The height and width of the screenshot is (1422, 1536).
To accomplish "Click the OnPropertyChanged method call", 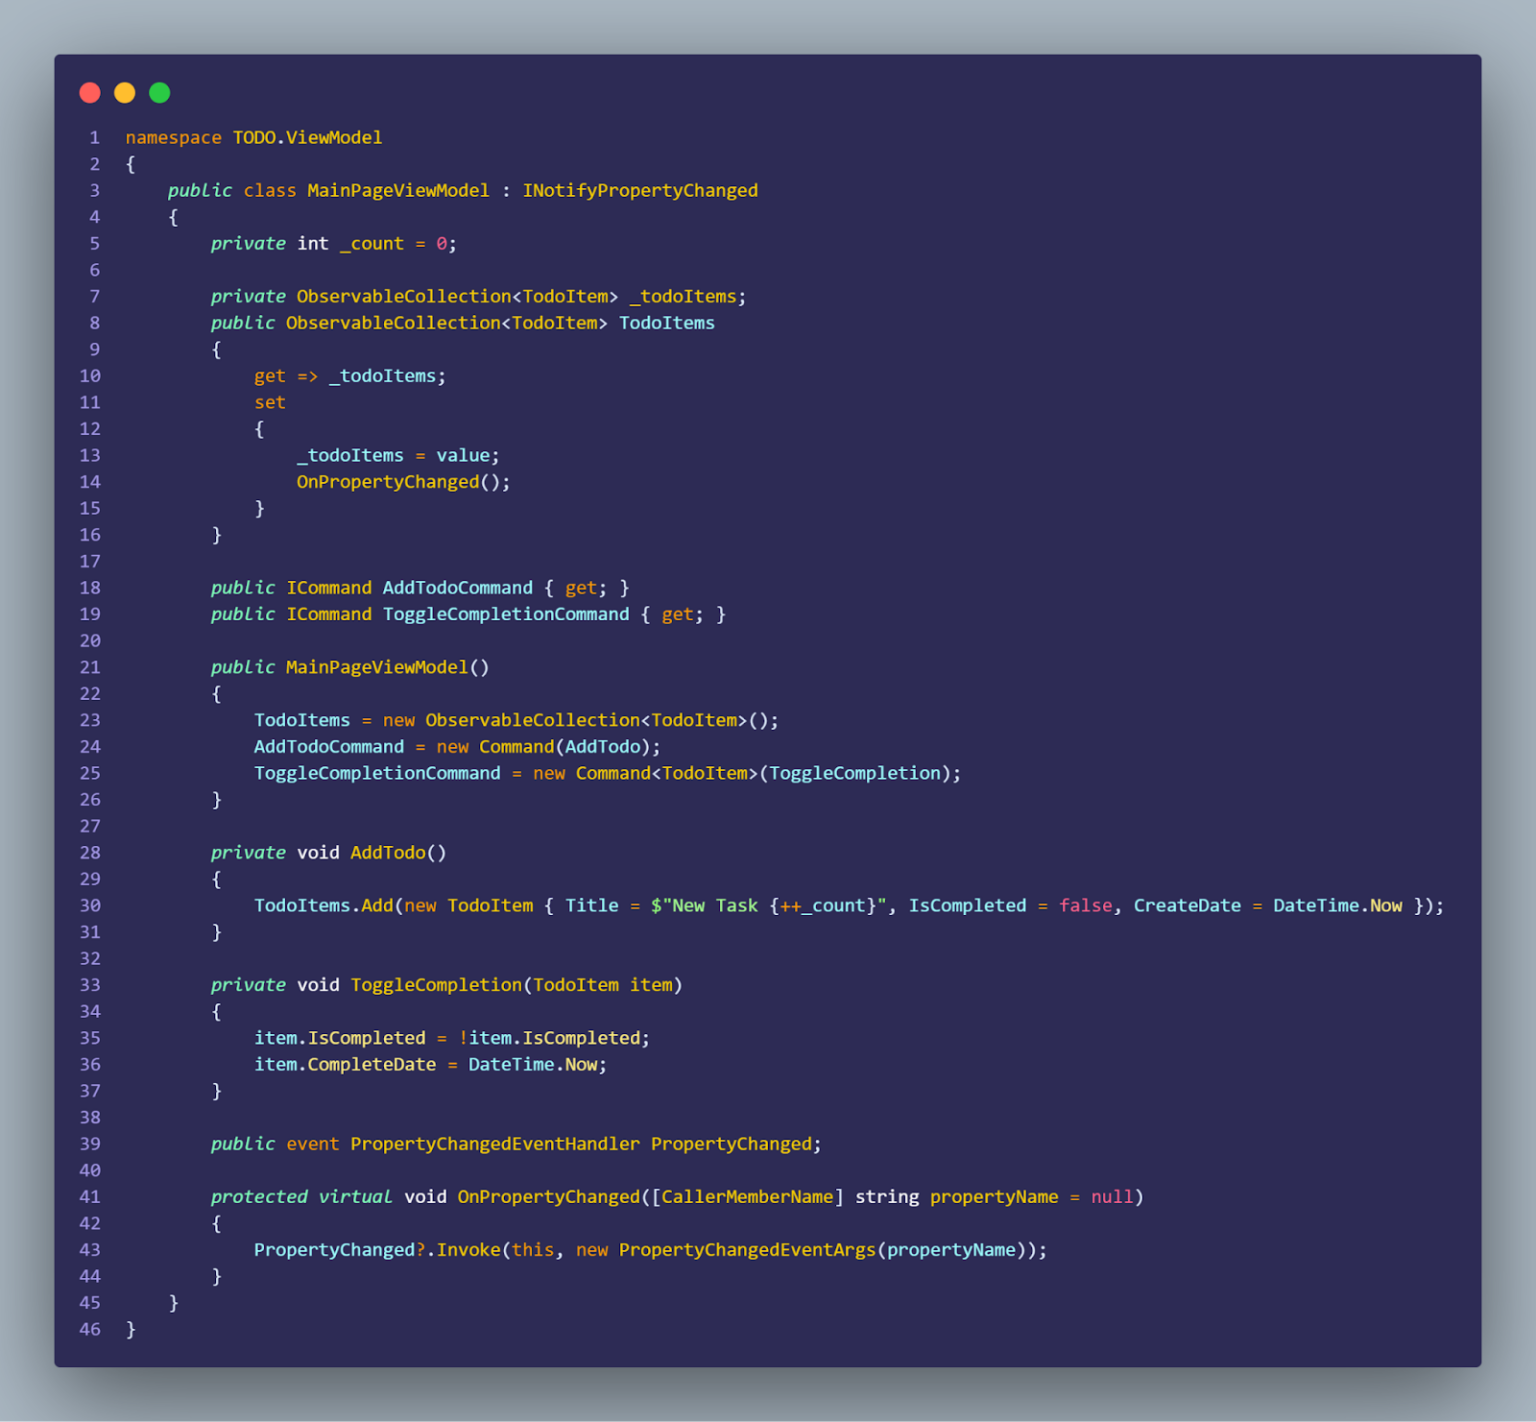I will point(386,481).
